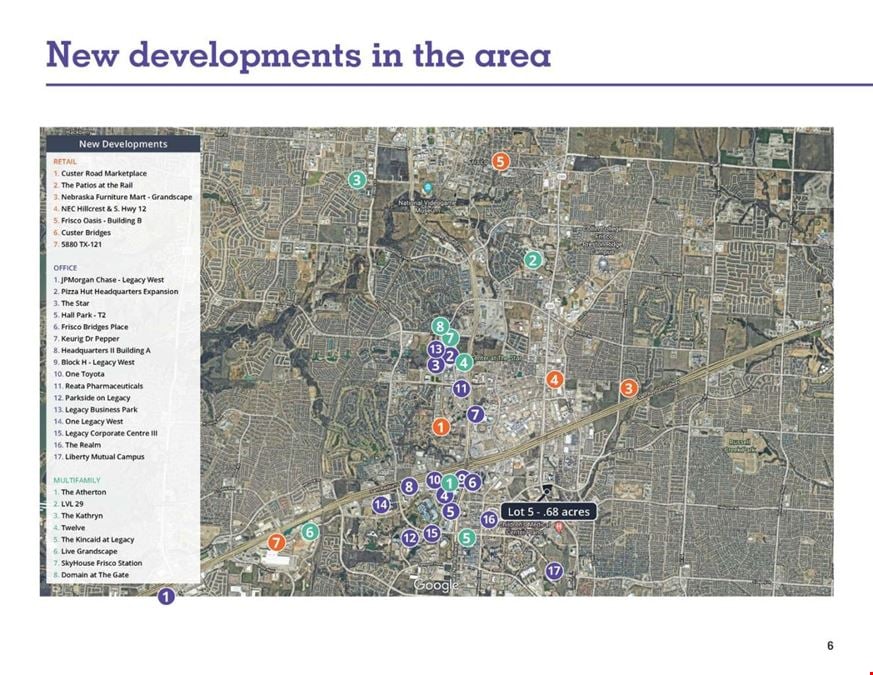Select purple office marker 11

pos(461,388)
